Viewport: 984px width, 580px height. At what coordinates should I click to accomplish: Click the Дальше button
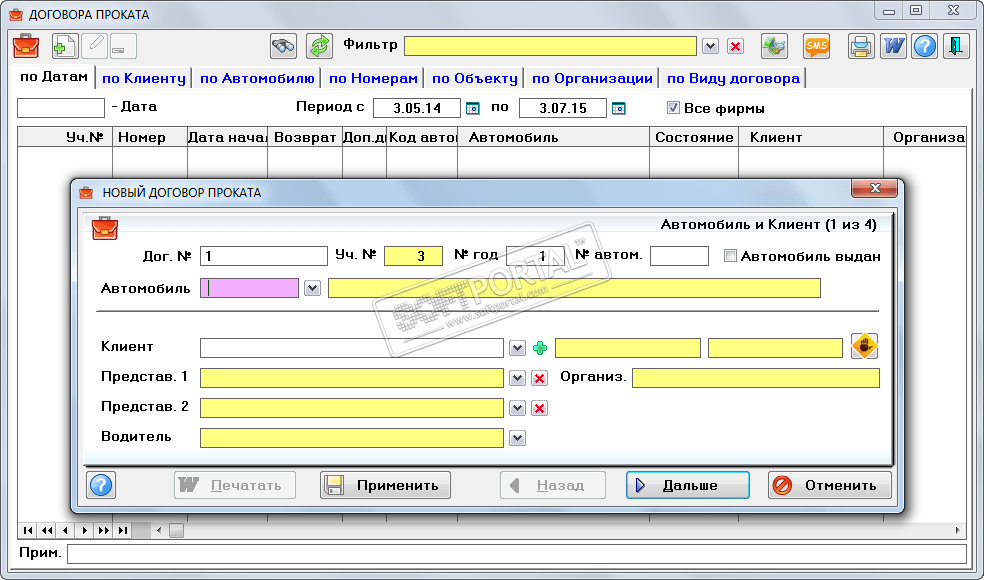pos(688,485)
